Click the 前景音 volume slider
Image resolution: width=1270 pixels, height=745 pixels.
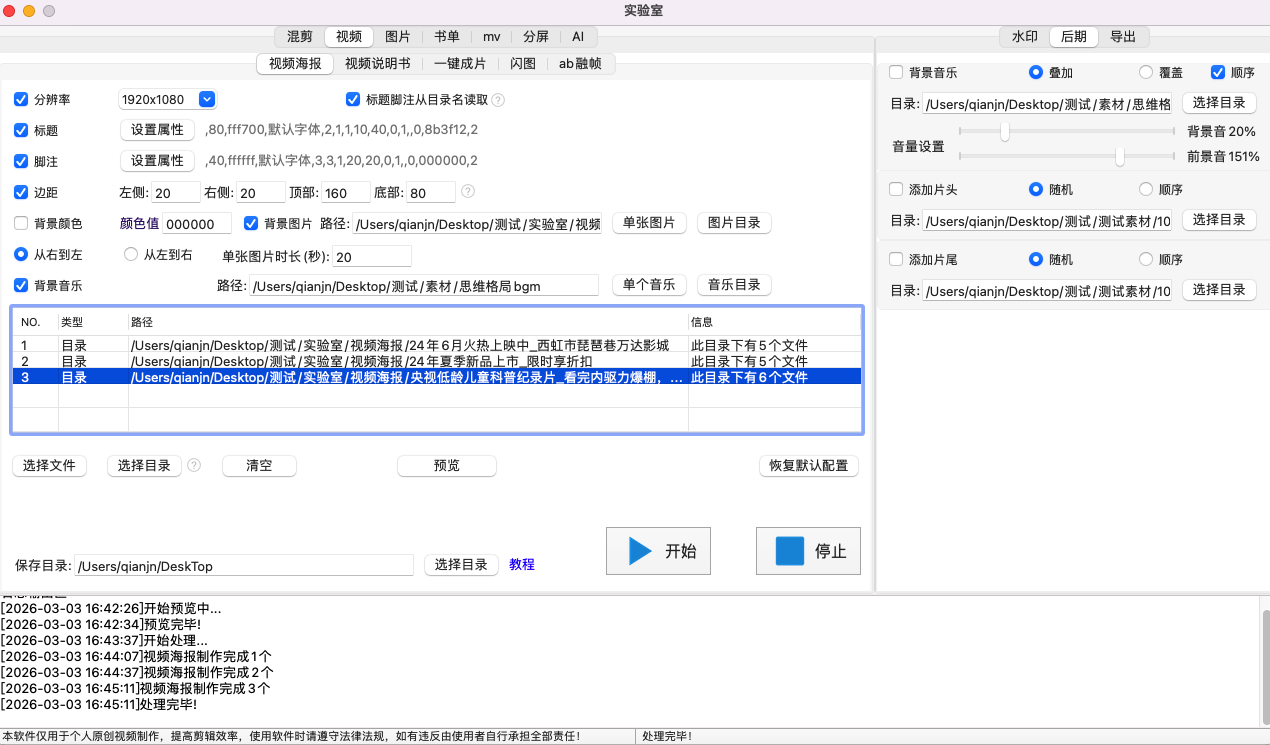(1118, 157)
